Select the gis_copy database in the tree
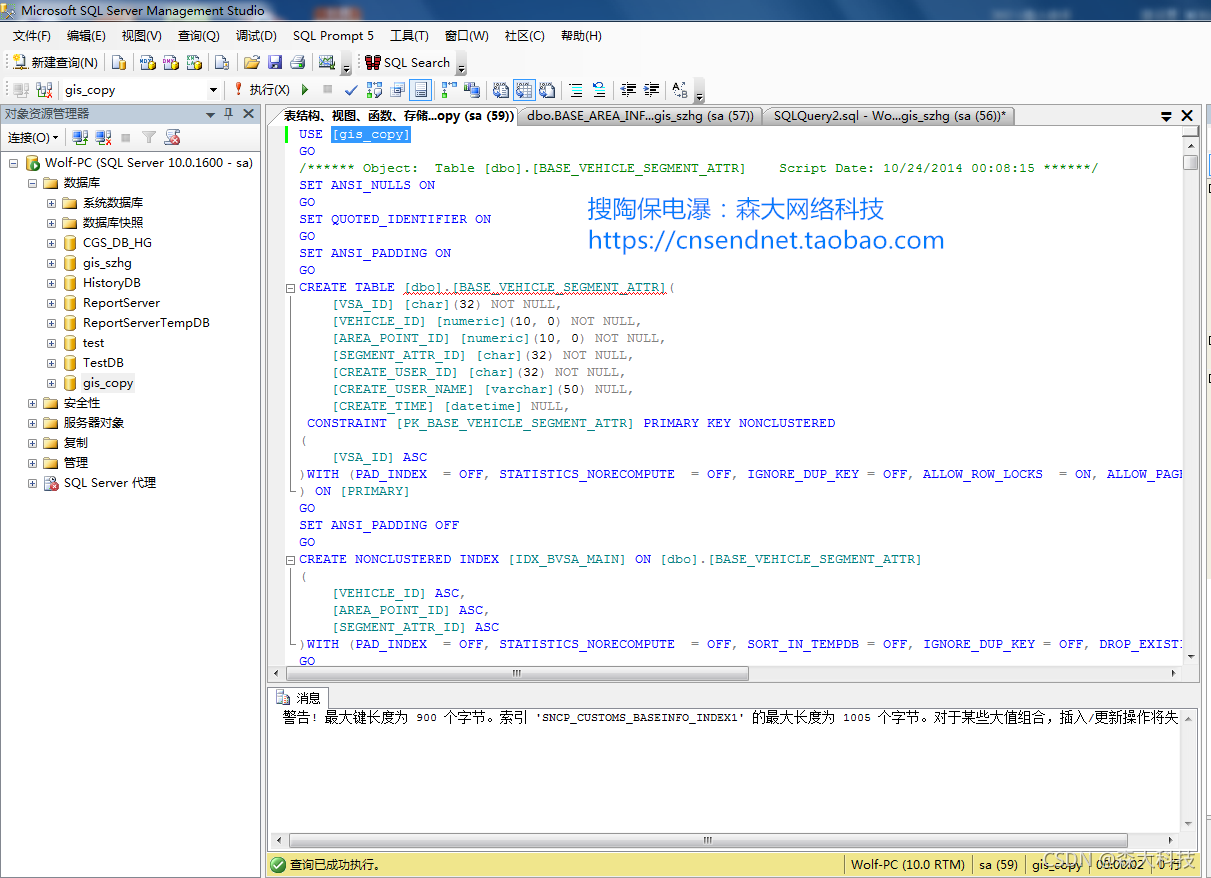The height and width of the screenshot is (878, 1211). [108, 383]
